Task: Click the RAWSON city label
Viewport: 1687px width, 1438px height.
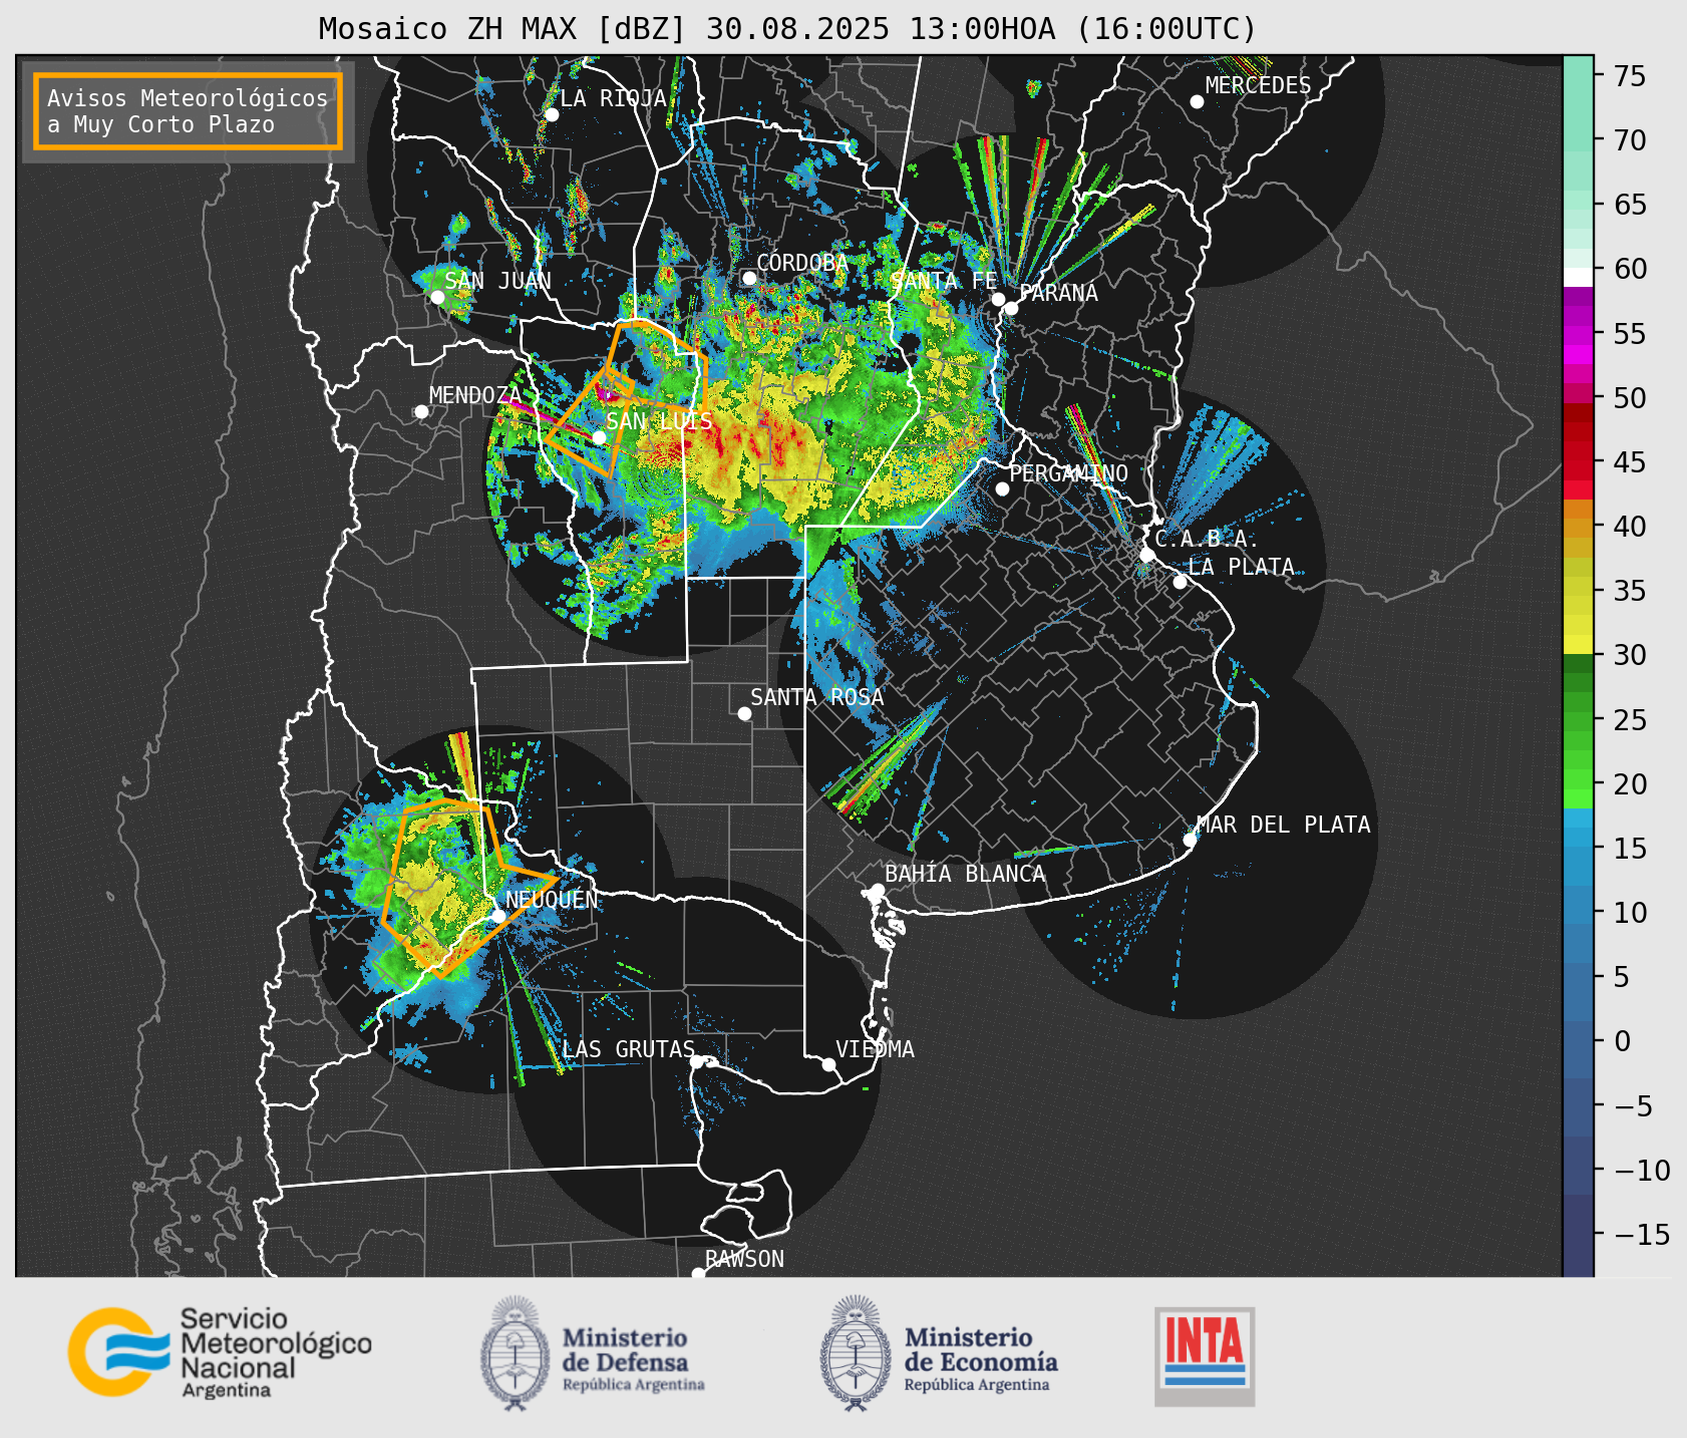Action: (744, 1259)
